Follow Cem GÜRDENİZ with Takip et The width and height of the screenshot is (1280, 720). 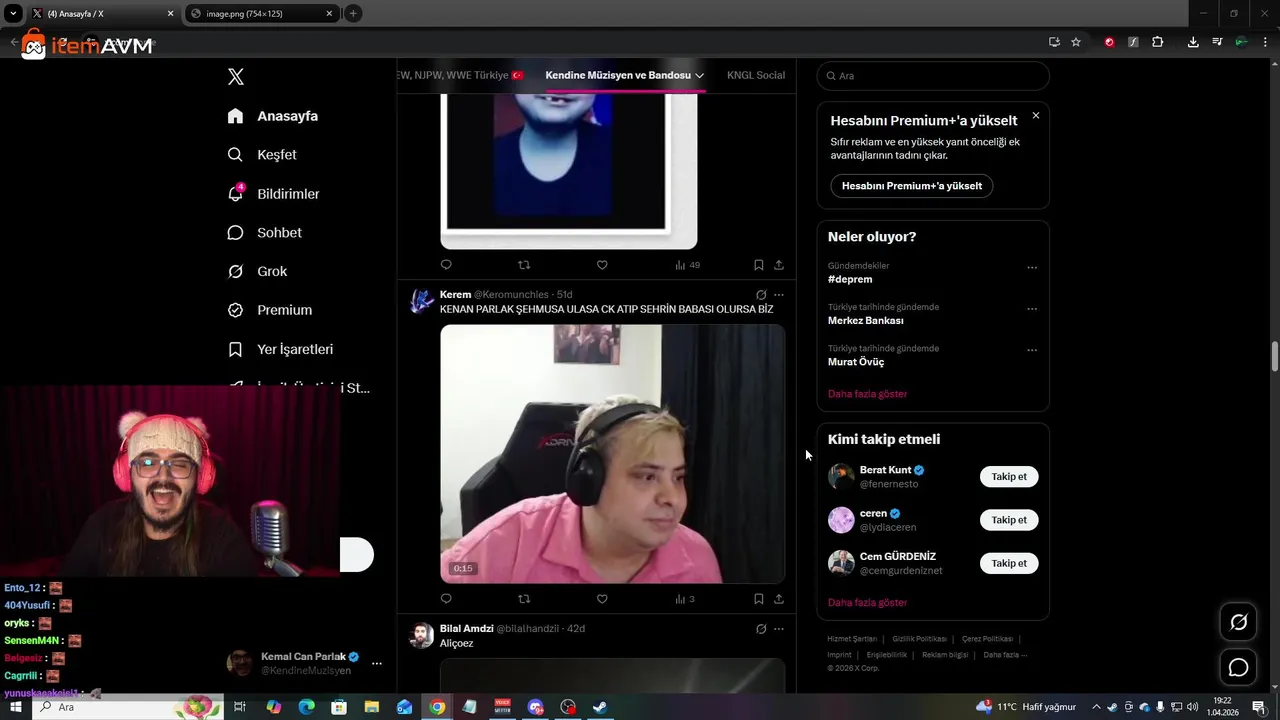pos(1009,563)
